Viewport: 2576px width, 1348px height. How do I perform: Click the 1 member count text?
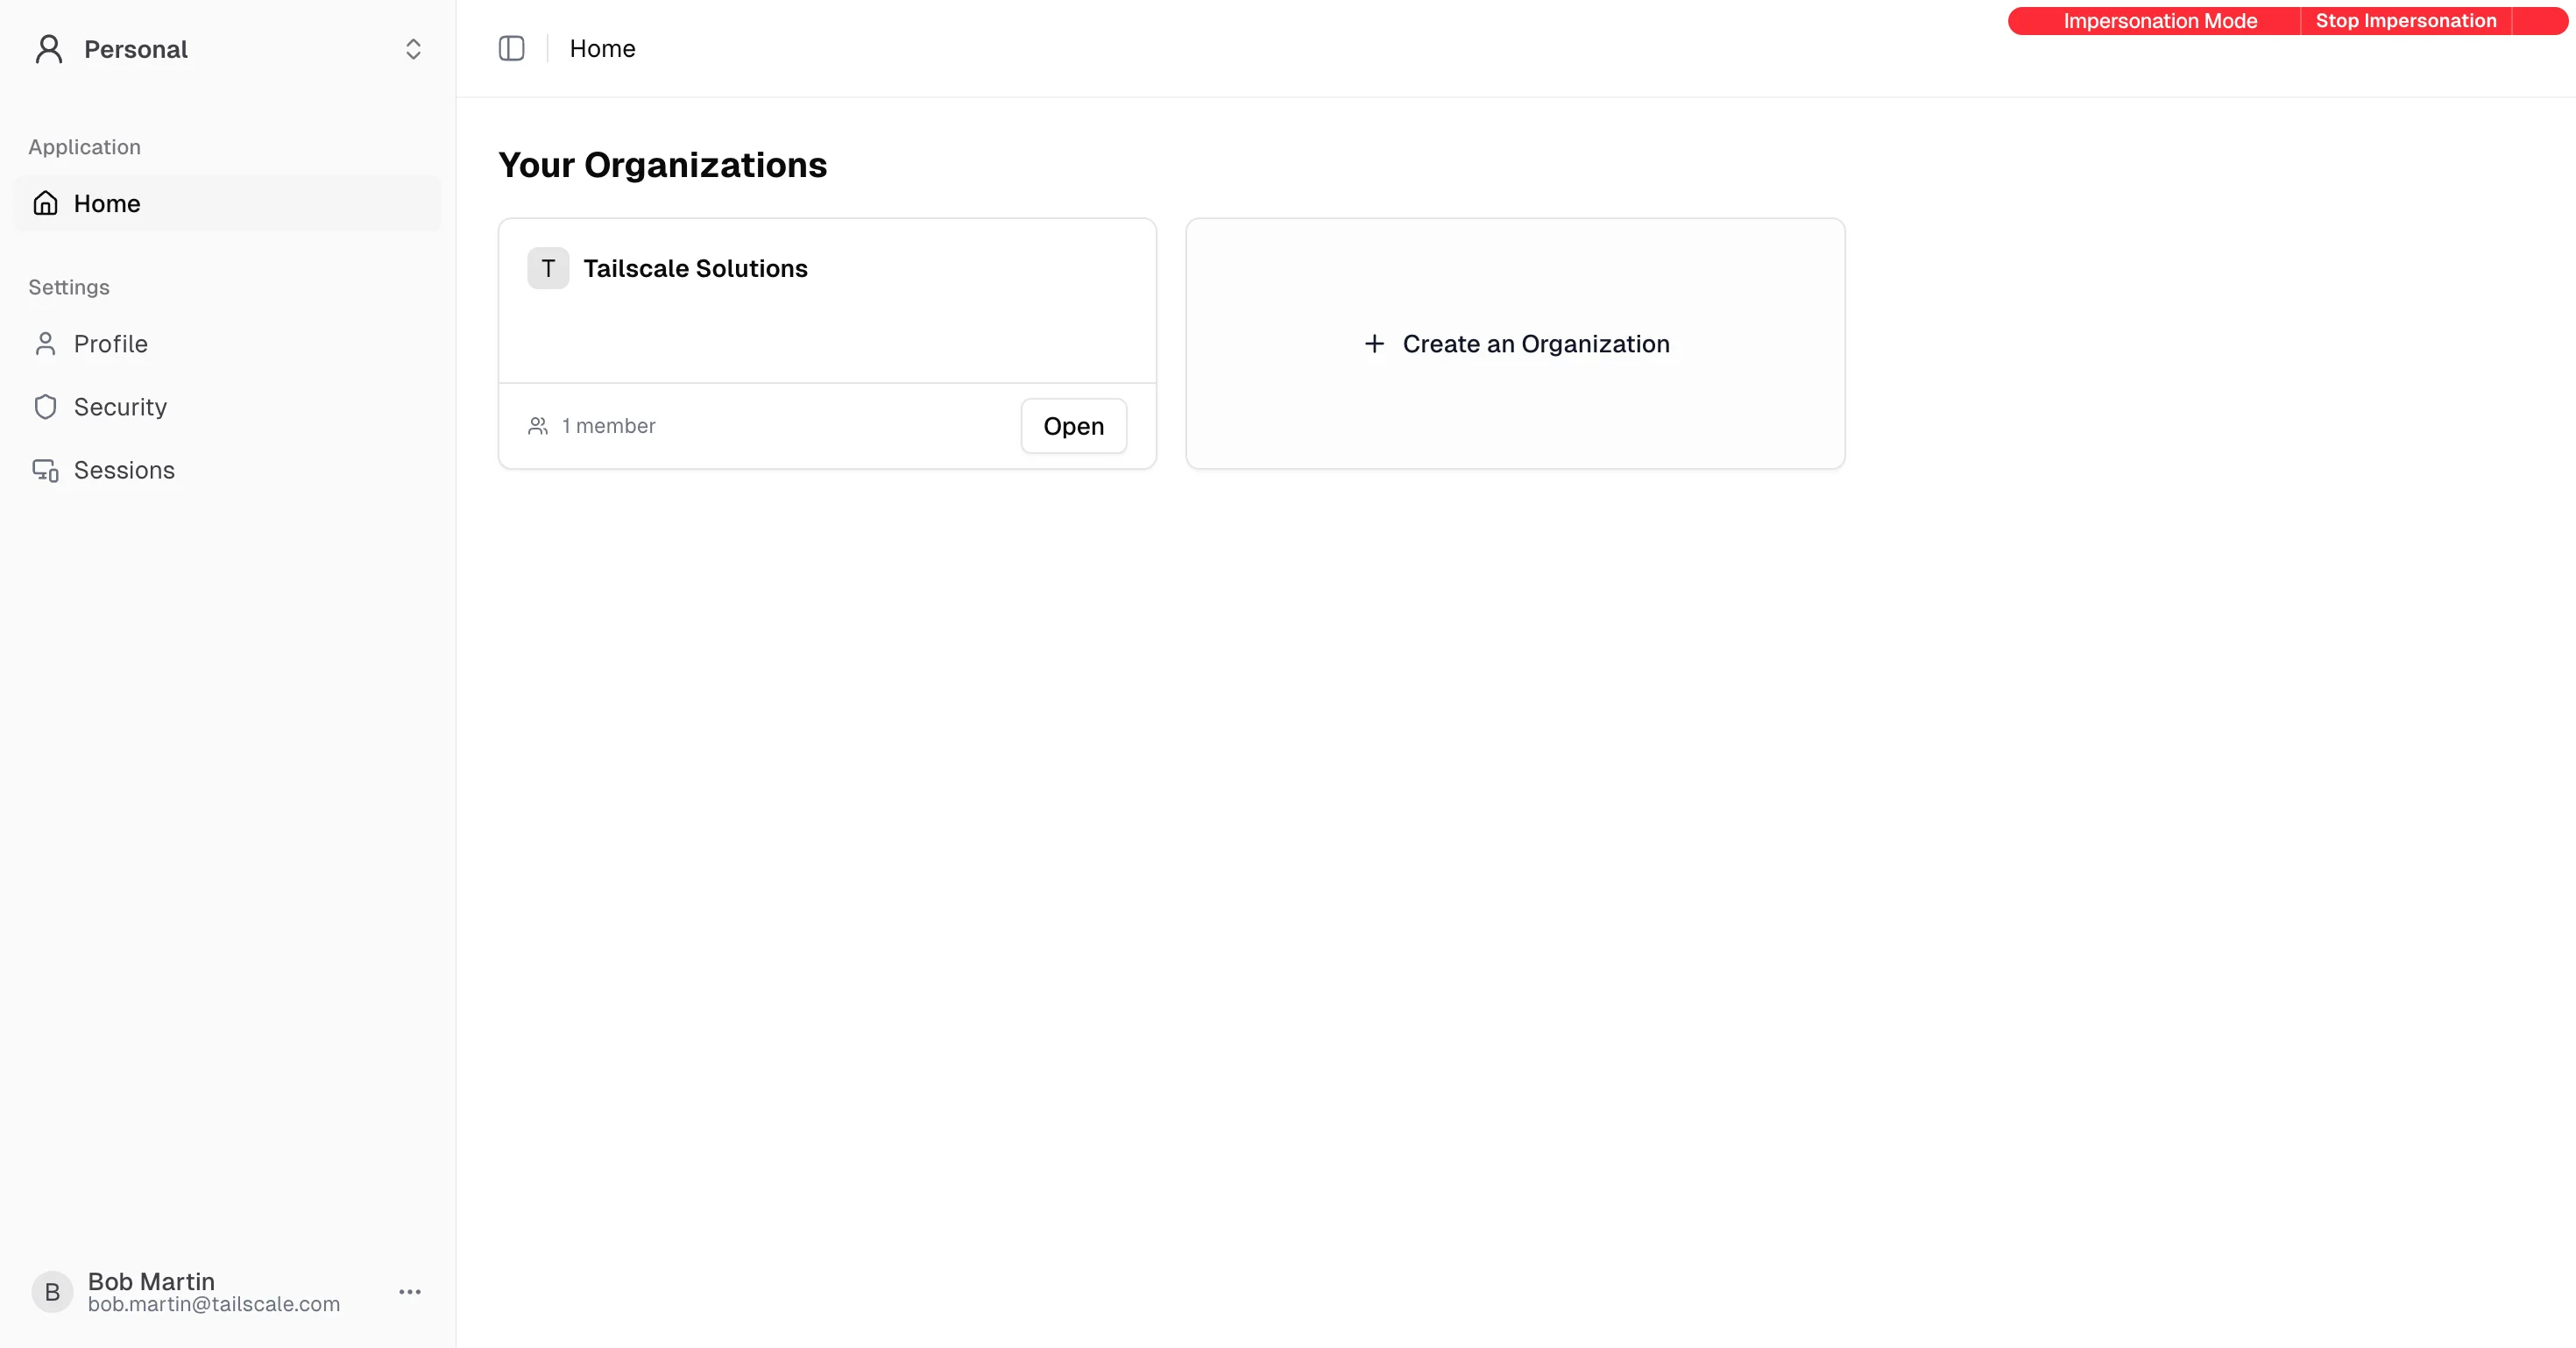tap(608, 426)
